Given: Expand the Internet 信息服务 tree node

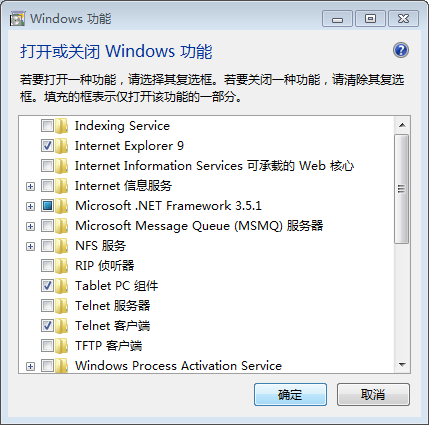Looking at the screenshot, I should pos(30,186).
